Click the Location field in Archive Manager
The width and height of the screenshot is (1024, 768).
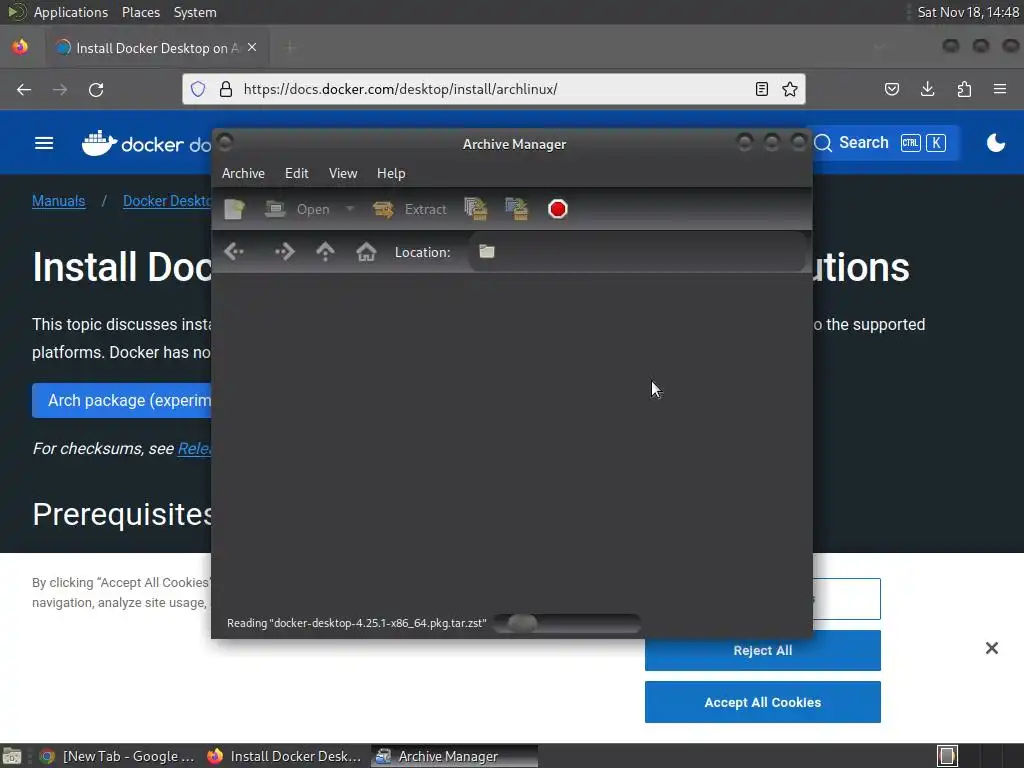pyautogui.click(x=637, y=251)
